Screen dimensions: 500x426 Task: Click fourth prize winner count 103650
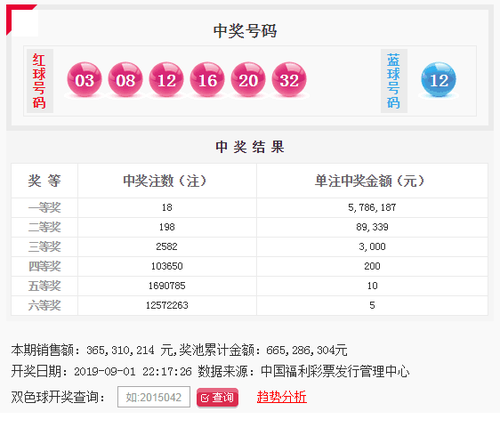(x=167, y=266)
